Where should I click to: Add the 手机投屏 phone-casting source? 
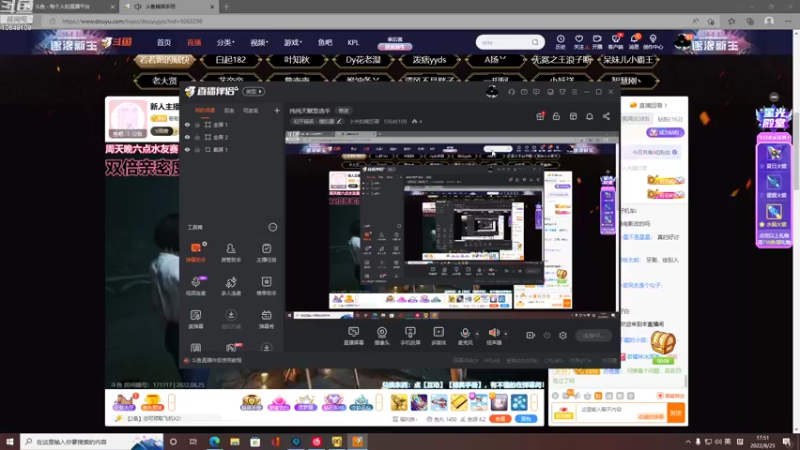410,336
